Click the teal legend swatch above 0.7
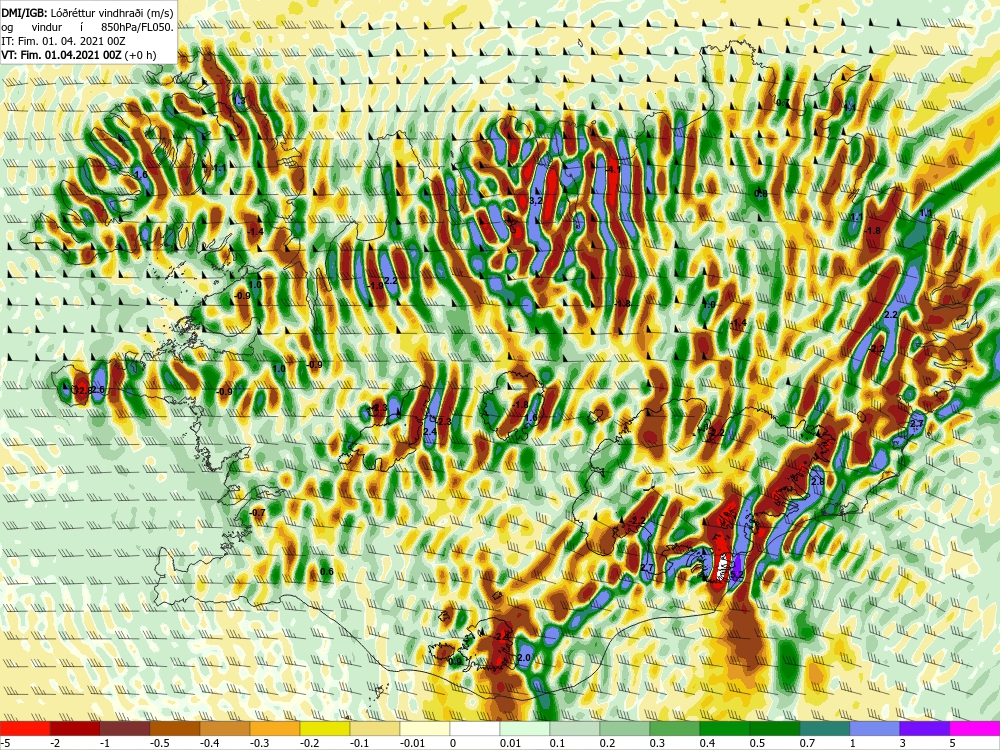 pyautogui.click(x=825, y=728)
